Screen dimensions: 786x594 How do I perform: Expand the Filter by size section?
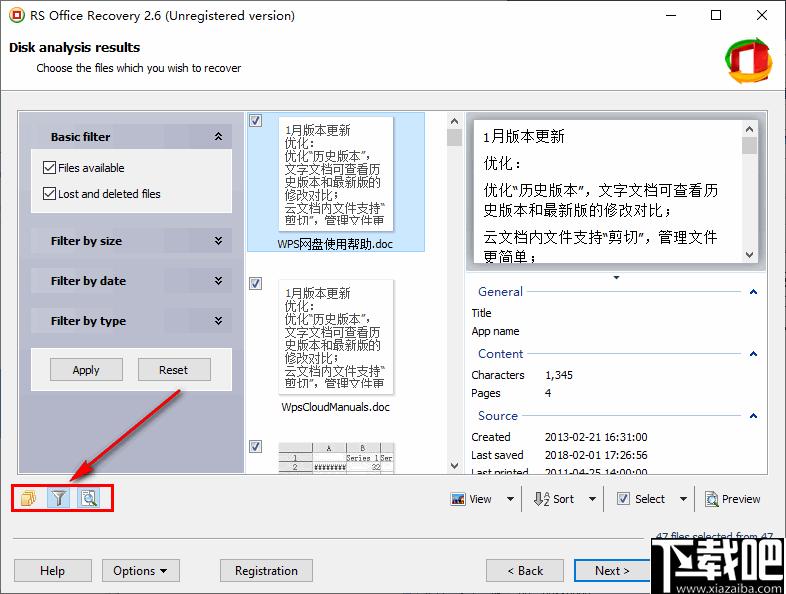[218, 241]
